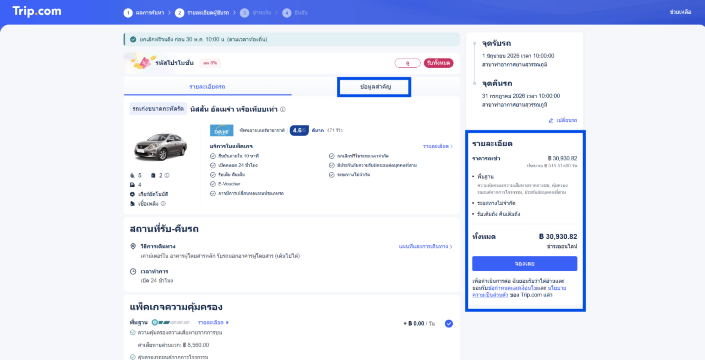705x360 pixels.
Task: Click the เปิด 24 ชั่วโมง hours text
Action: point(157,280)
